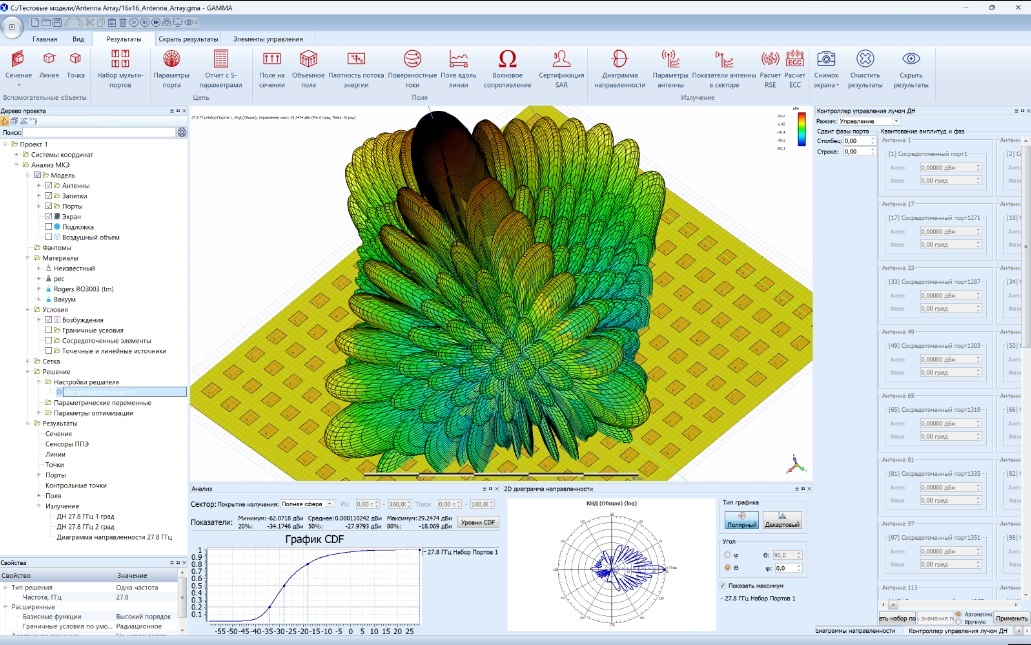Switch to the Главная ribbon tab
Screen dimensions: 1031x645
click(45, 39)
